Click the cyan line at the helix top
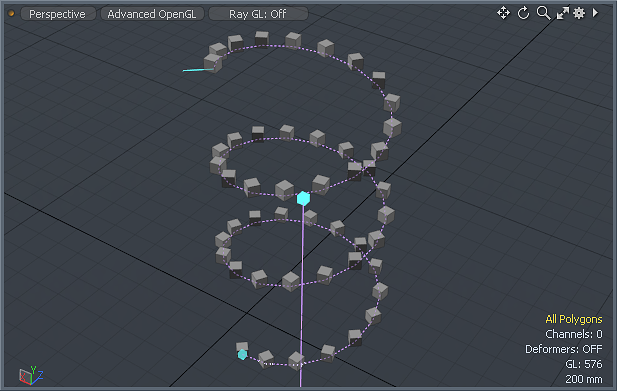Image resolution: width=617 pixels, height=391 pixels. (198, 70)
